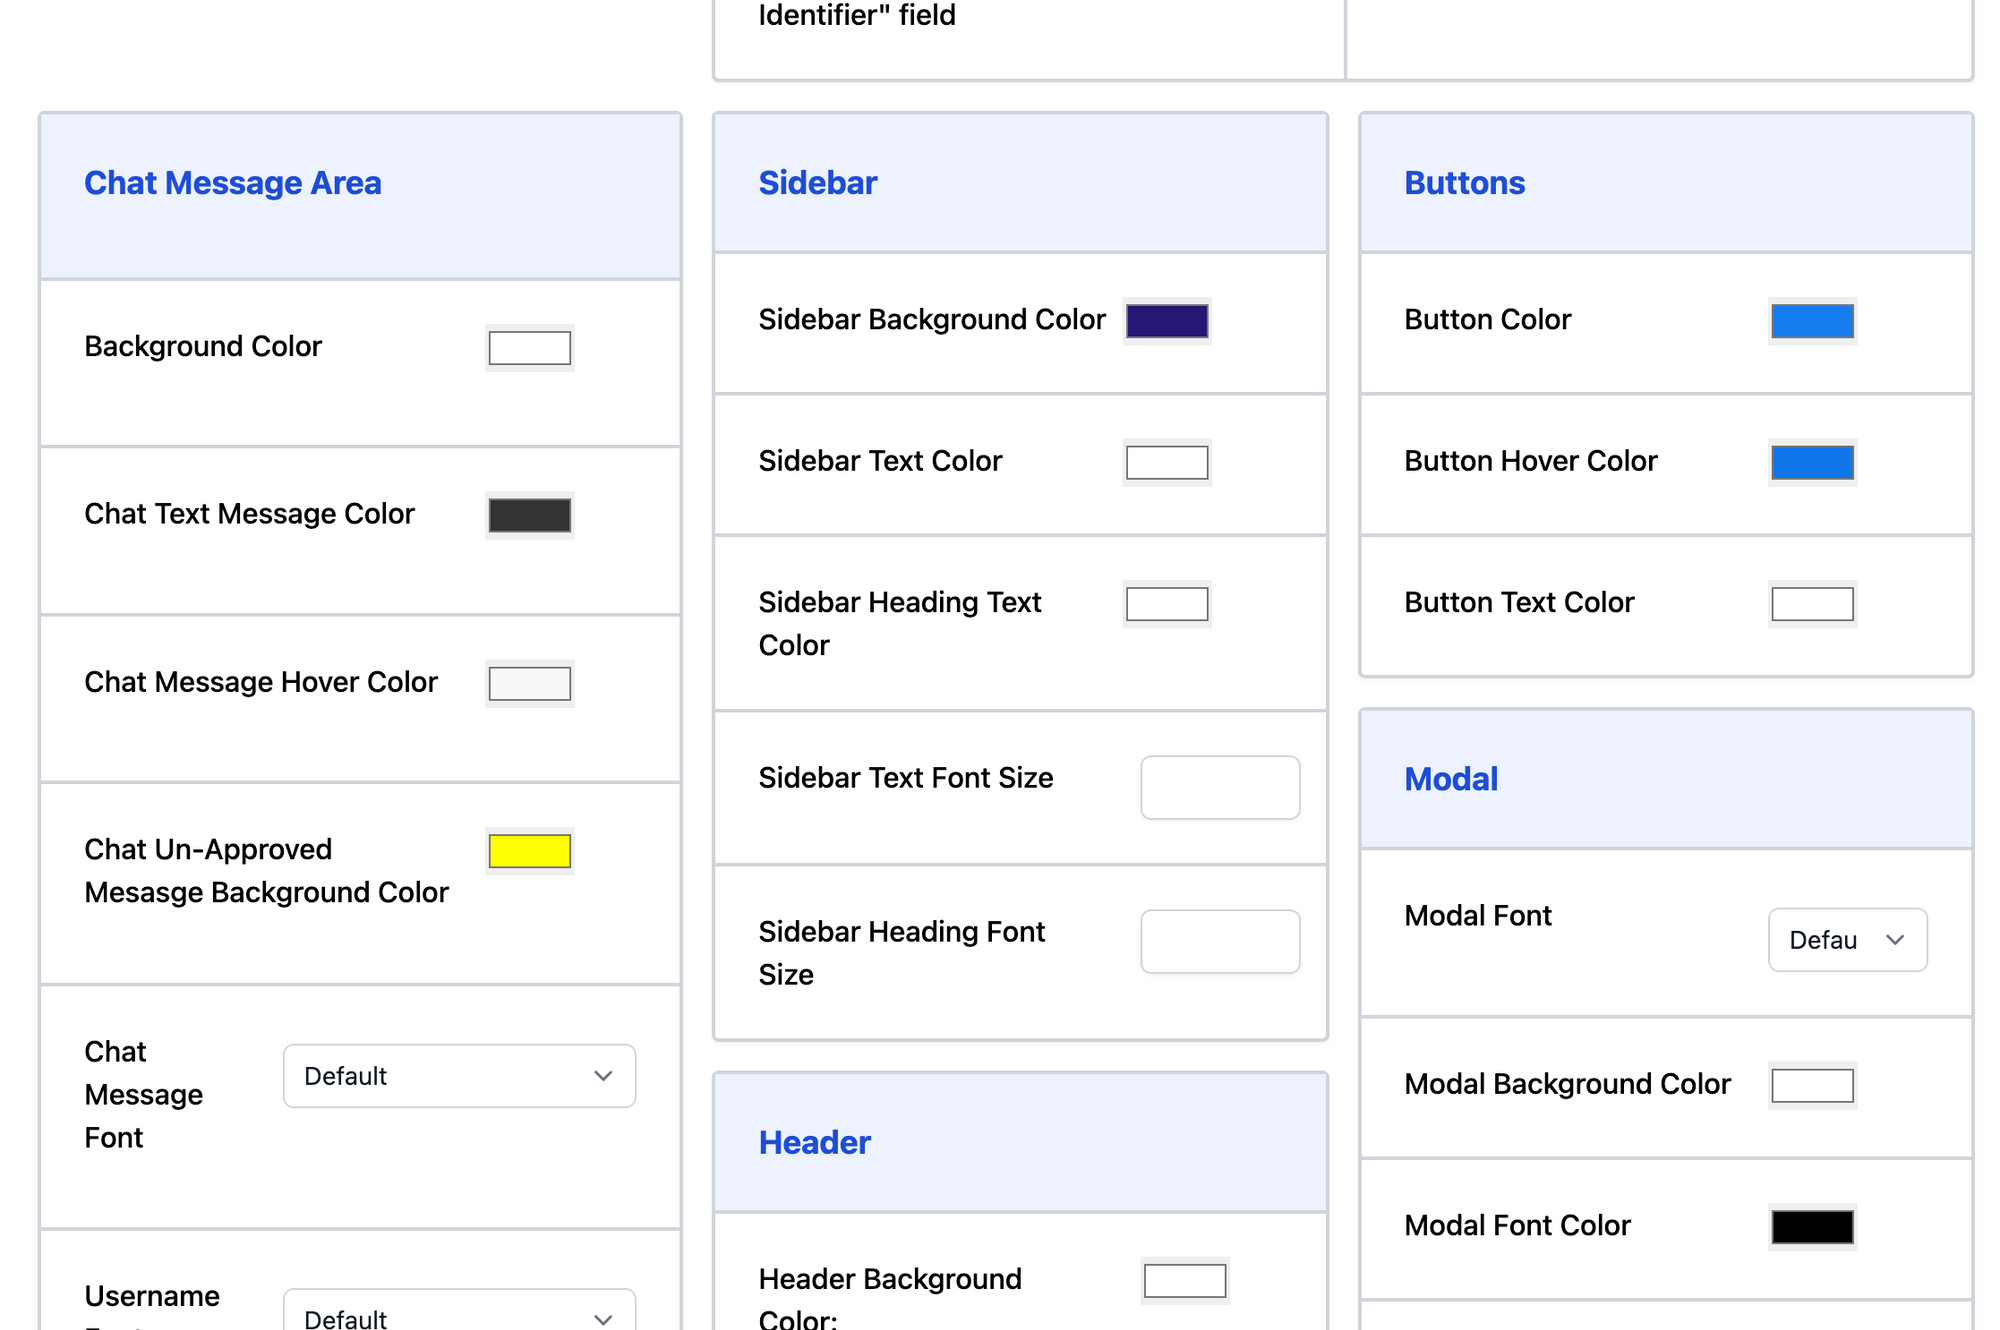
Task: Focus the Sidebar Heading Font Size field
Action: coord(1220,941)
